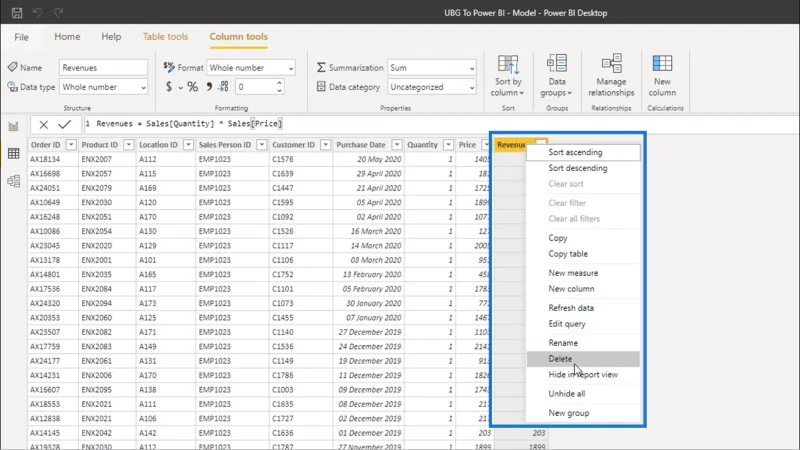Click the Undo arrow icon

point(37,13)
